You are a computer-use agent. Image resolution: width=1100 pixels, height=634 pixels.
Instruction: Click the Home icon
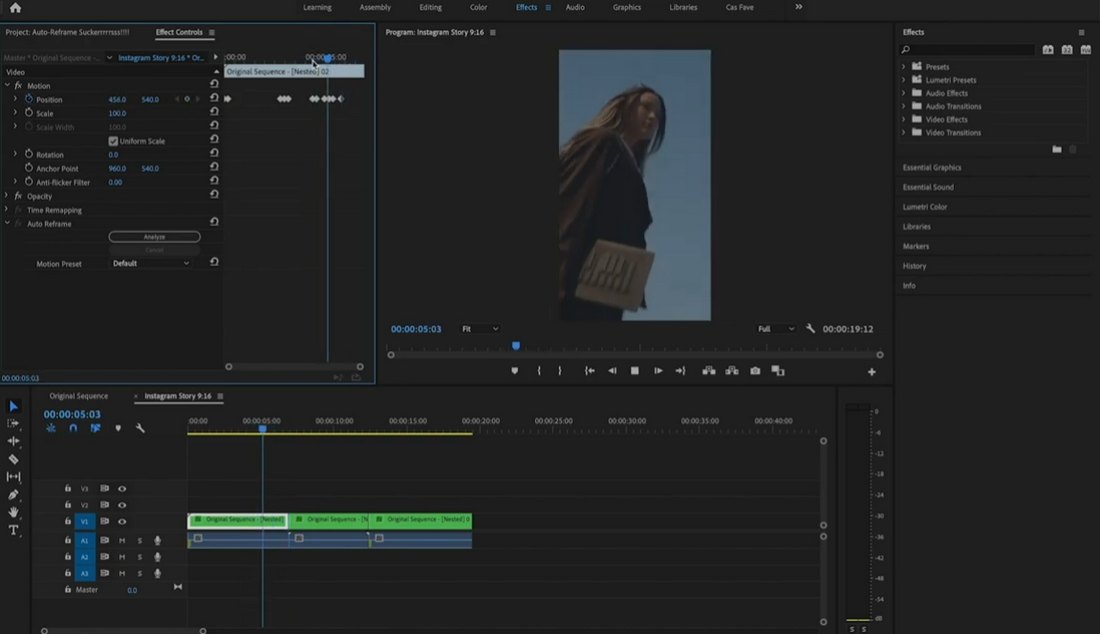point(15,8)
